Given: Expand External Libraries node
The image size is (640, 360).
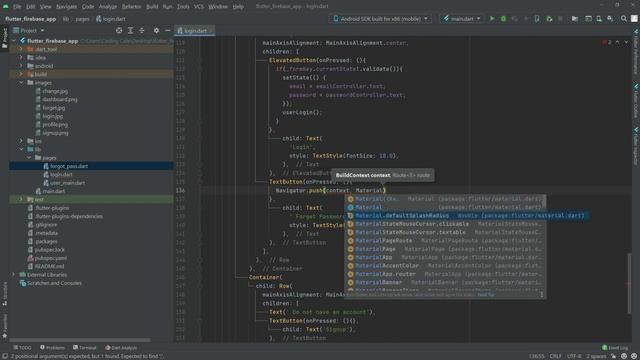Looking at the screenshot, I should (14, 275).
